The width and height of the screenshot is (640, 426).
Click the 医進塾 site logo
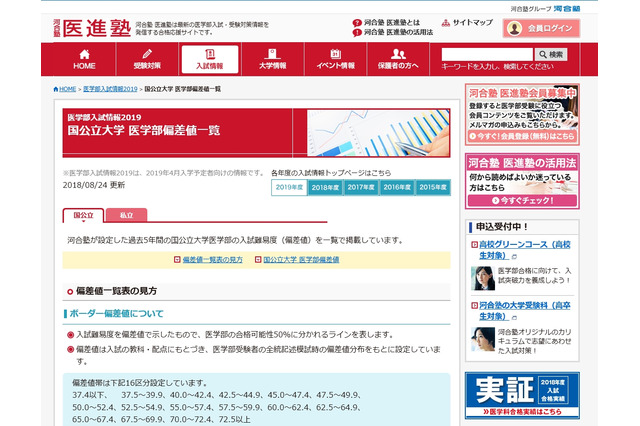click(x=92, y=28)
